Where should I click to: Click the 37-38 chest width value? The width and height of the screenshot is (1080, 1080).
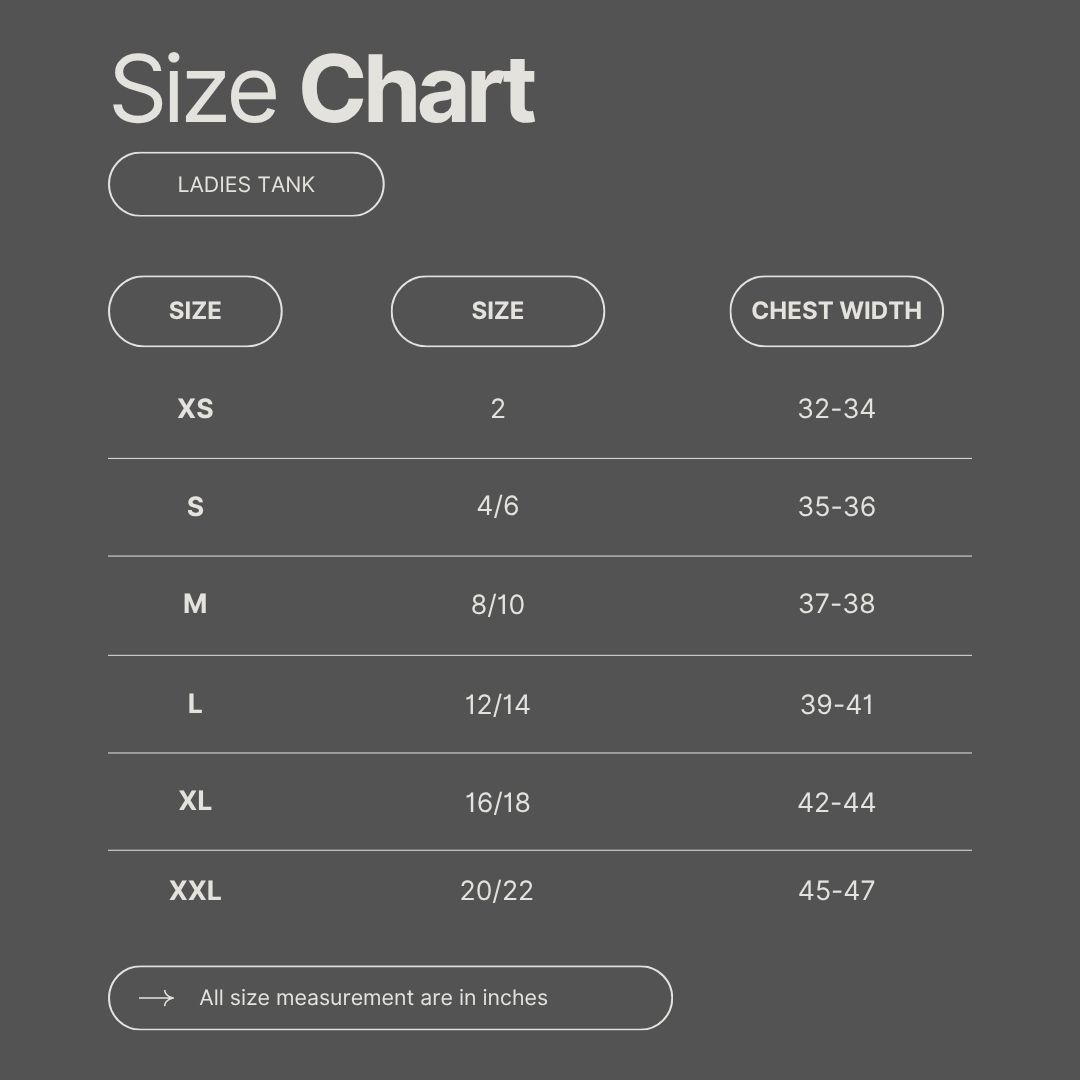point(836,604)
